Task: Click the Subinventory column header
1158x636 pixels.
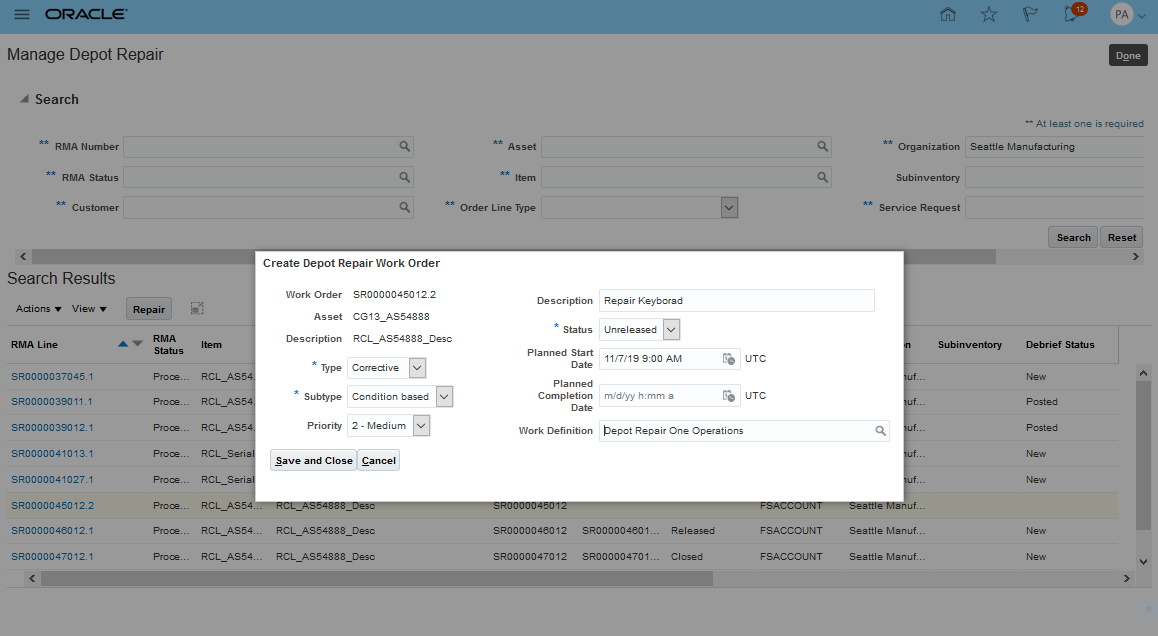Action: [x=970, y=344]
